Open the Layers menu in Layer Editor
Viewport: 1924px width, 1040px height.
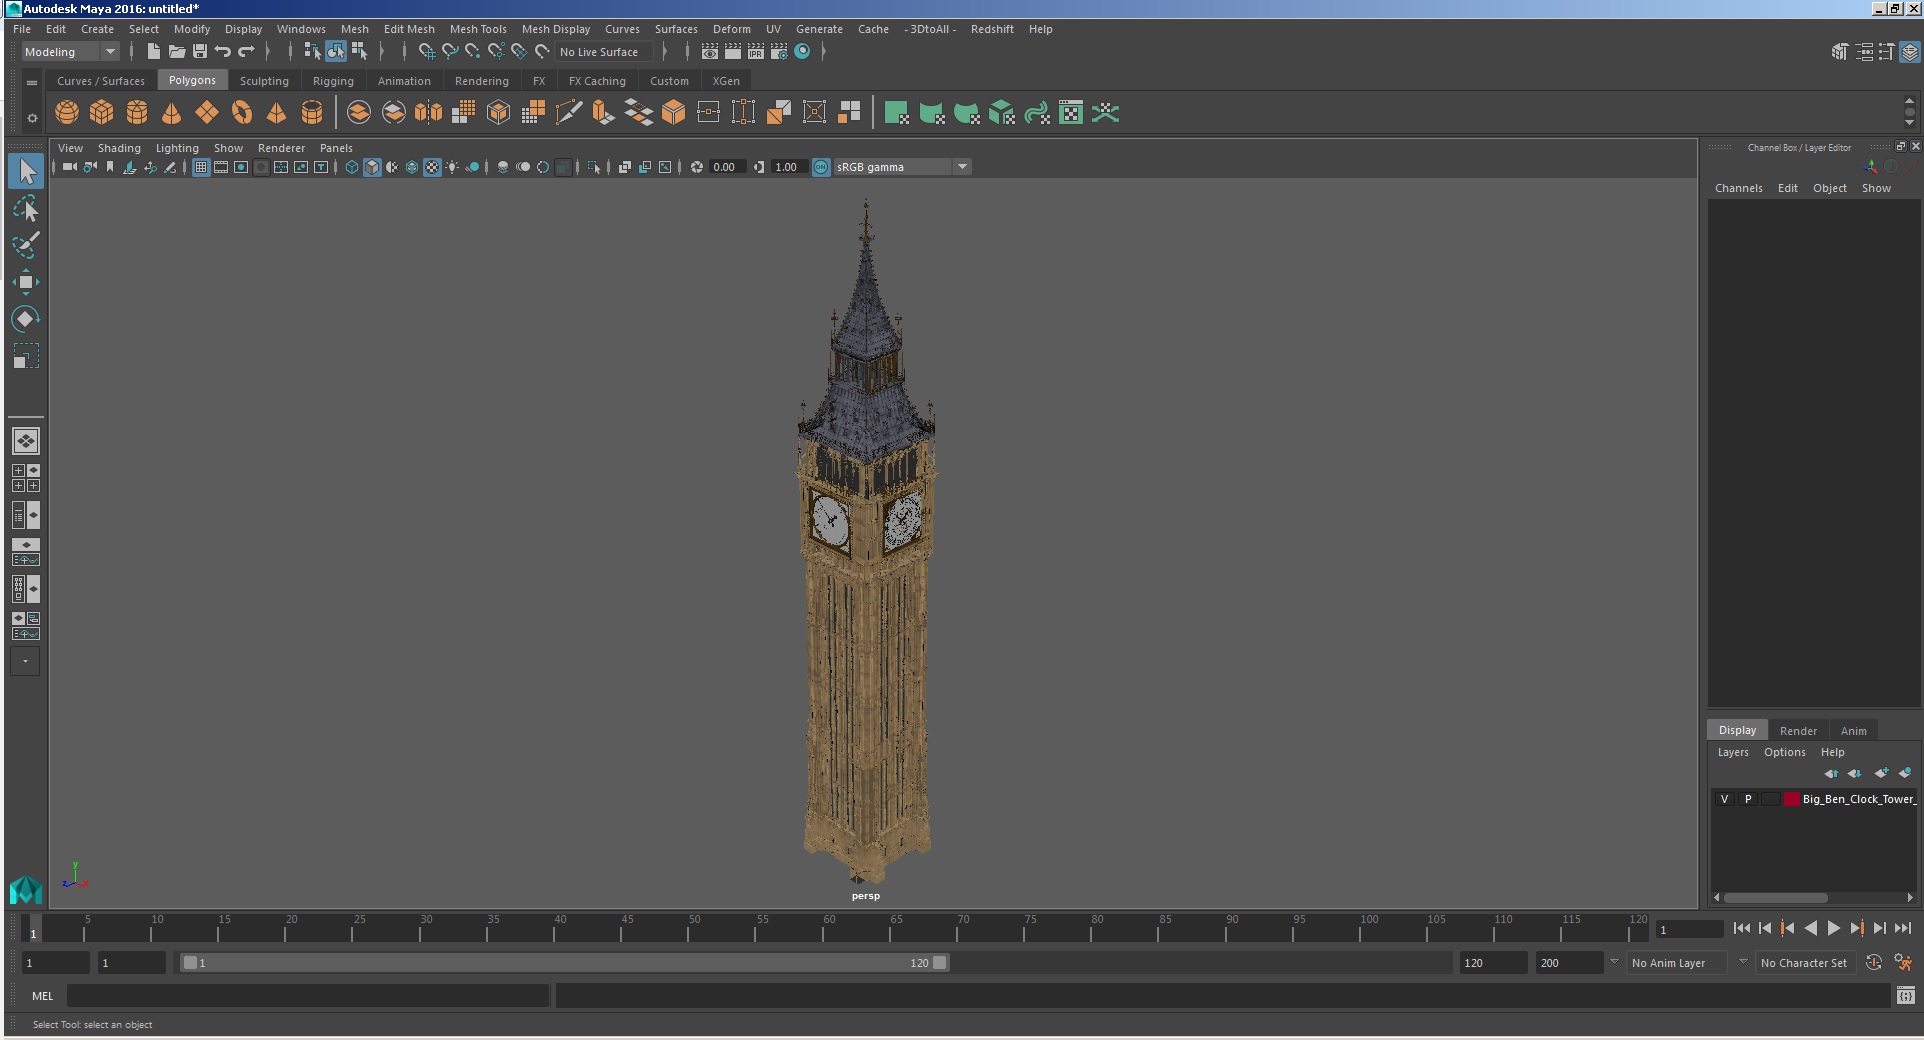click(x=1733, y=752)
